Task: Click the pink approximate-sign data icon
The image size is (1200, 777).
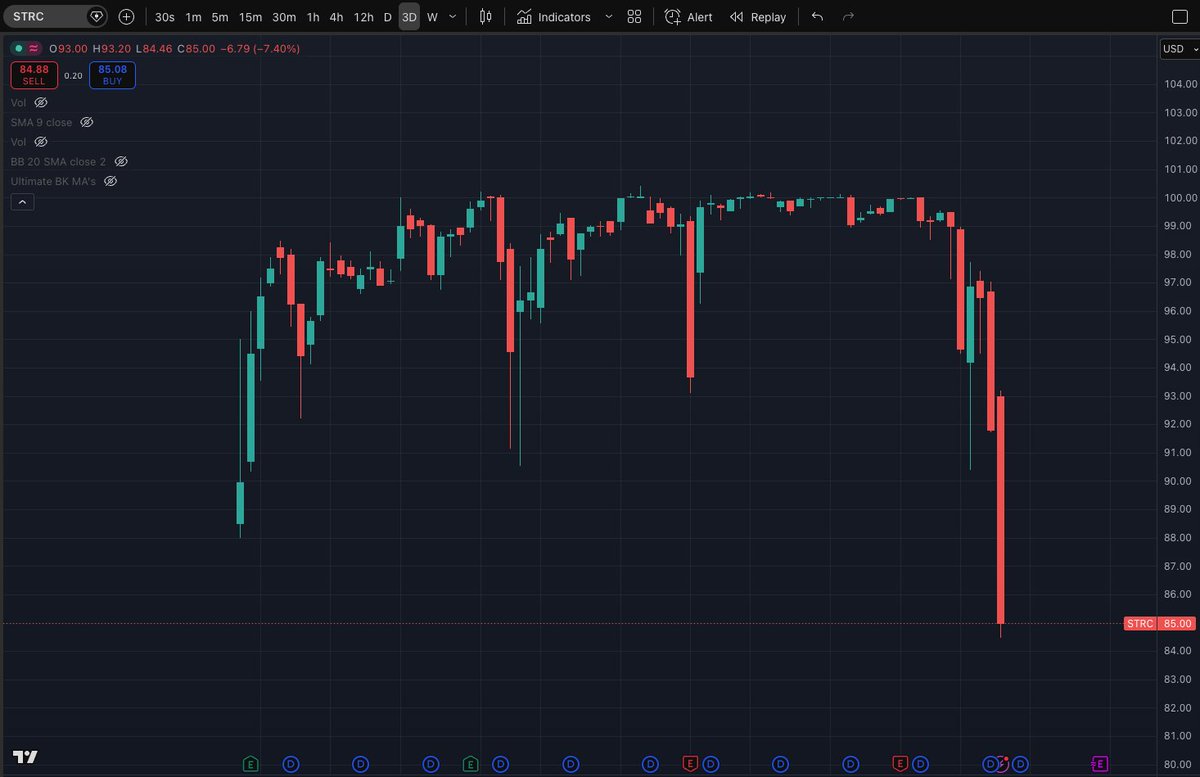Action: click(x=33, y=48)
